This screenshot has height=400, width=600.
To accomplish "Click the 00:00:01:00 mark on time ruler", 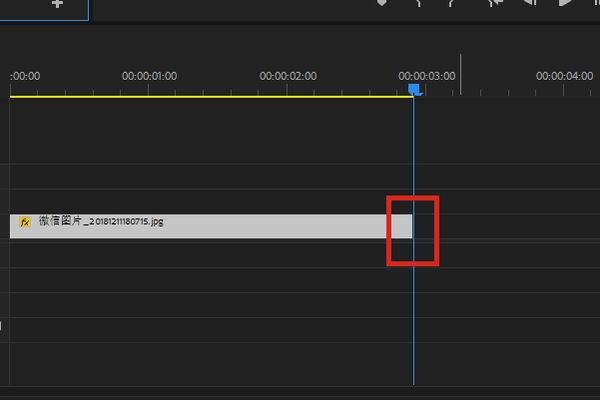I will 149,76.
